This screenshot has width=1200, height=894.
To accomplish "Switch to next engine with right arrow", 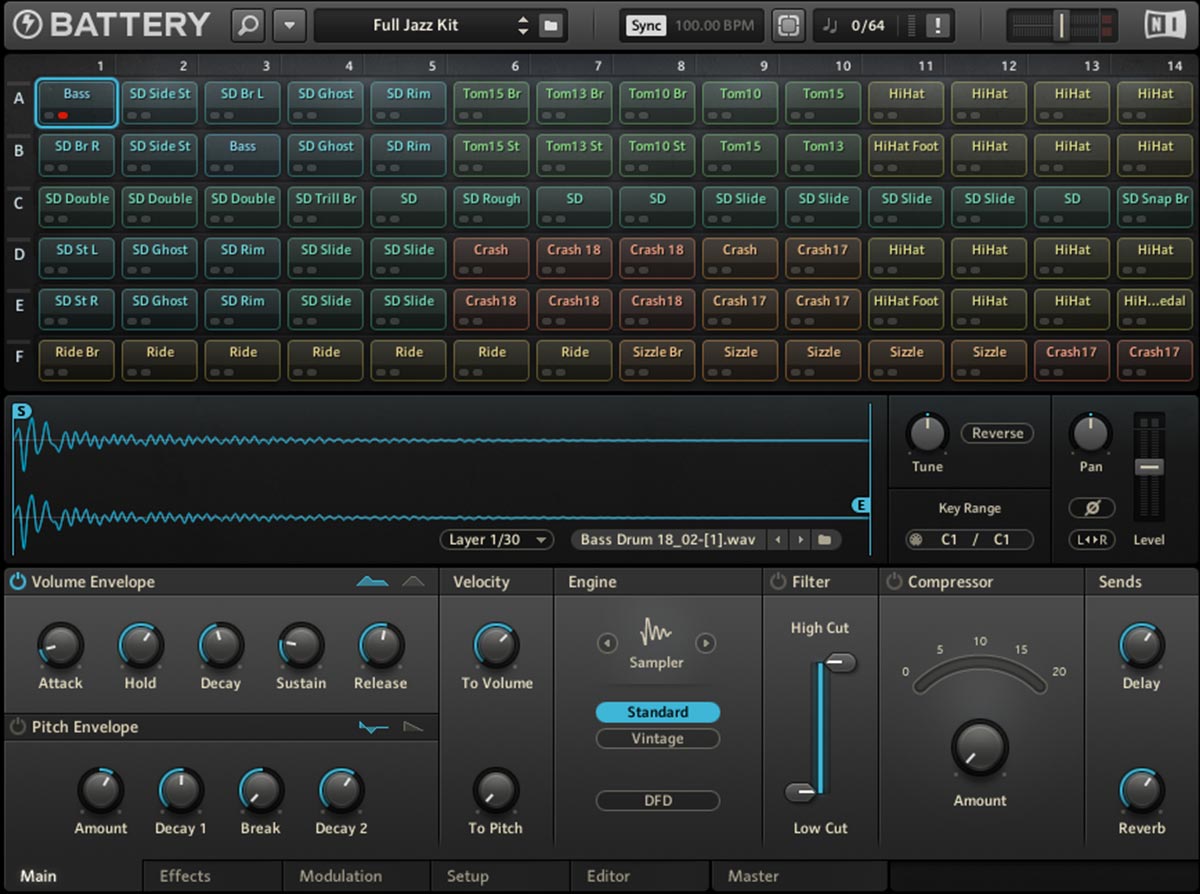I will [x=705, y=643].
